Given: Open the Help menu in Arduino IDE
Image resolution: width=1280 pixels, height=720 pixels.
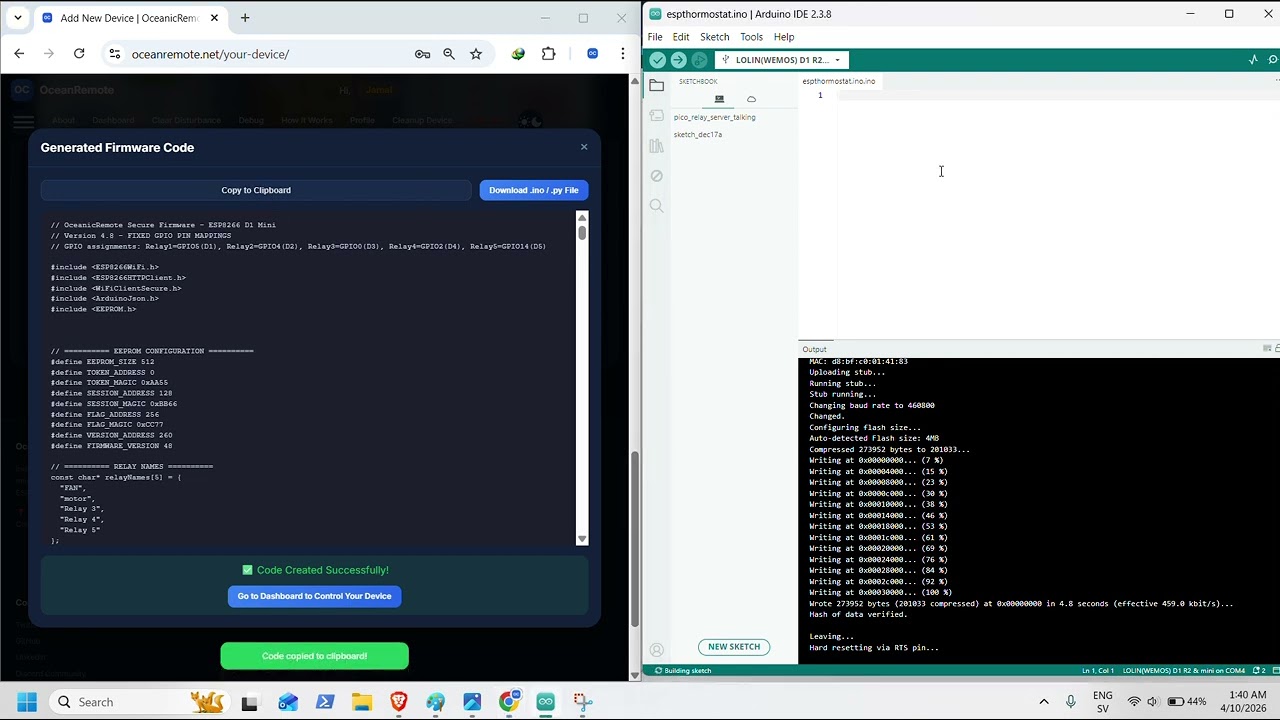Looking at the screenshot, I should (784, 37).
